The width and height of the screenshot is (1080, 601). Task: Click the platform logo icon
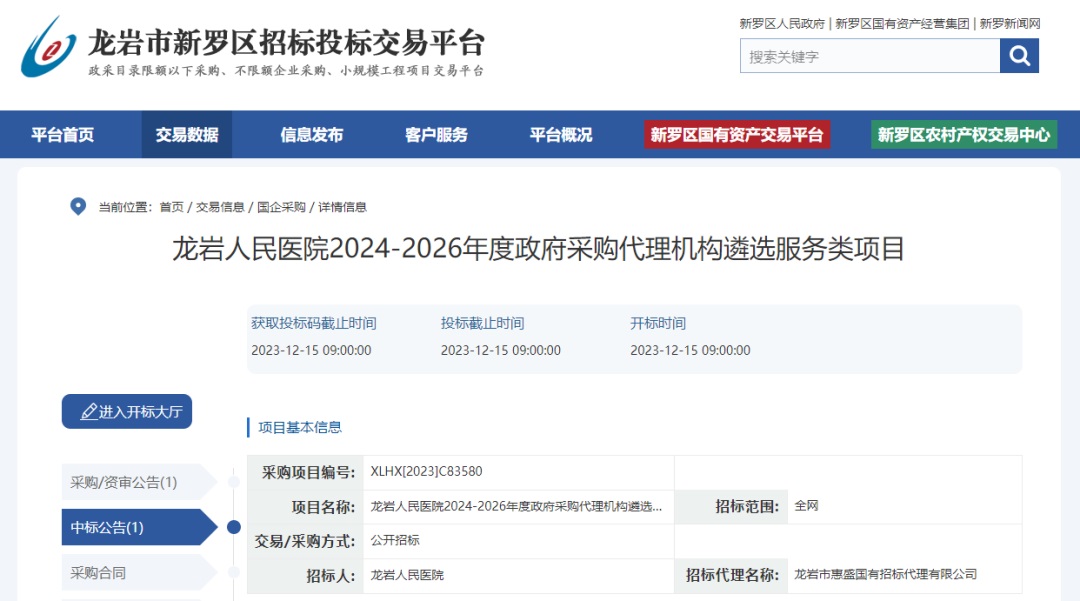tap(48, 47)
